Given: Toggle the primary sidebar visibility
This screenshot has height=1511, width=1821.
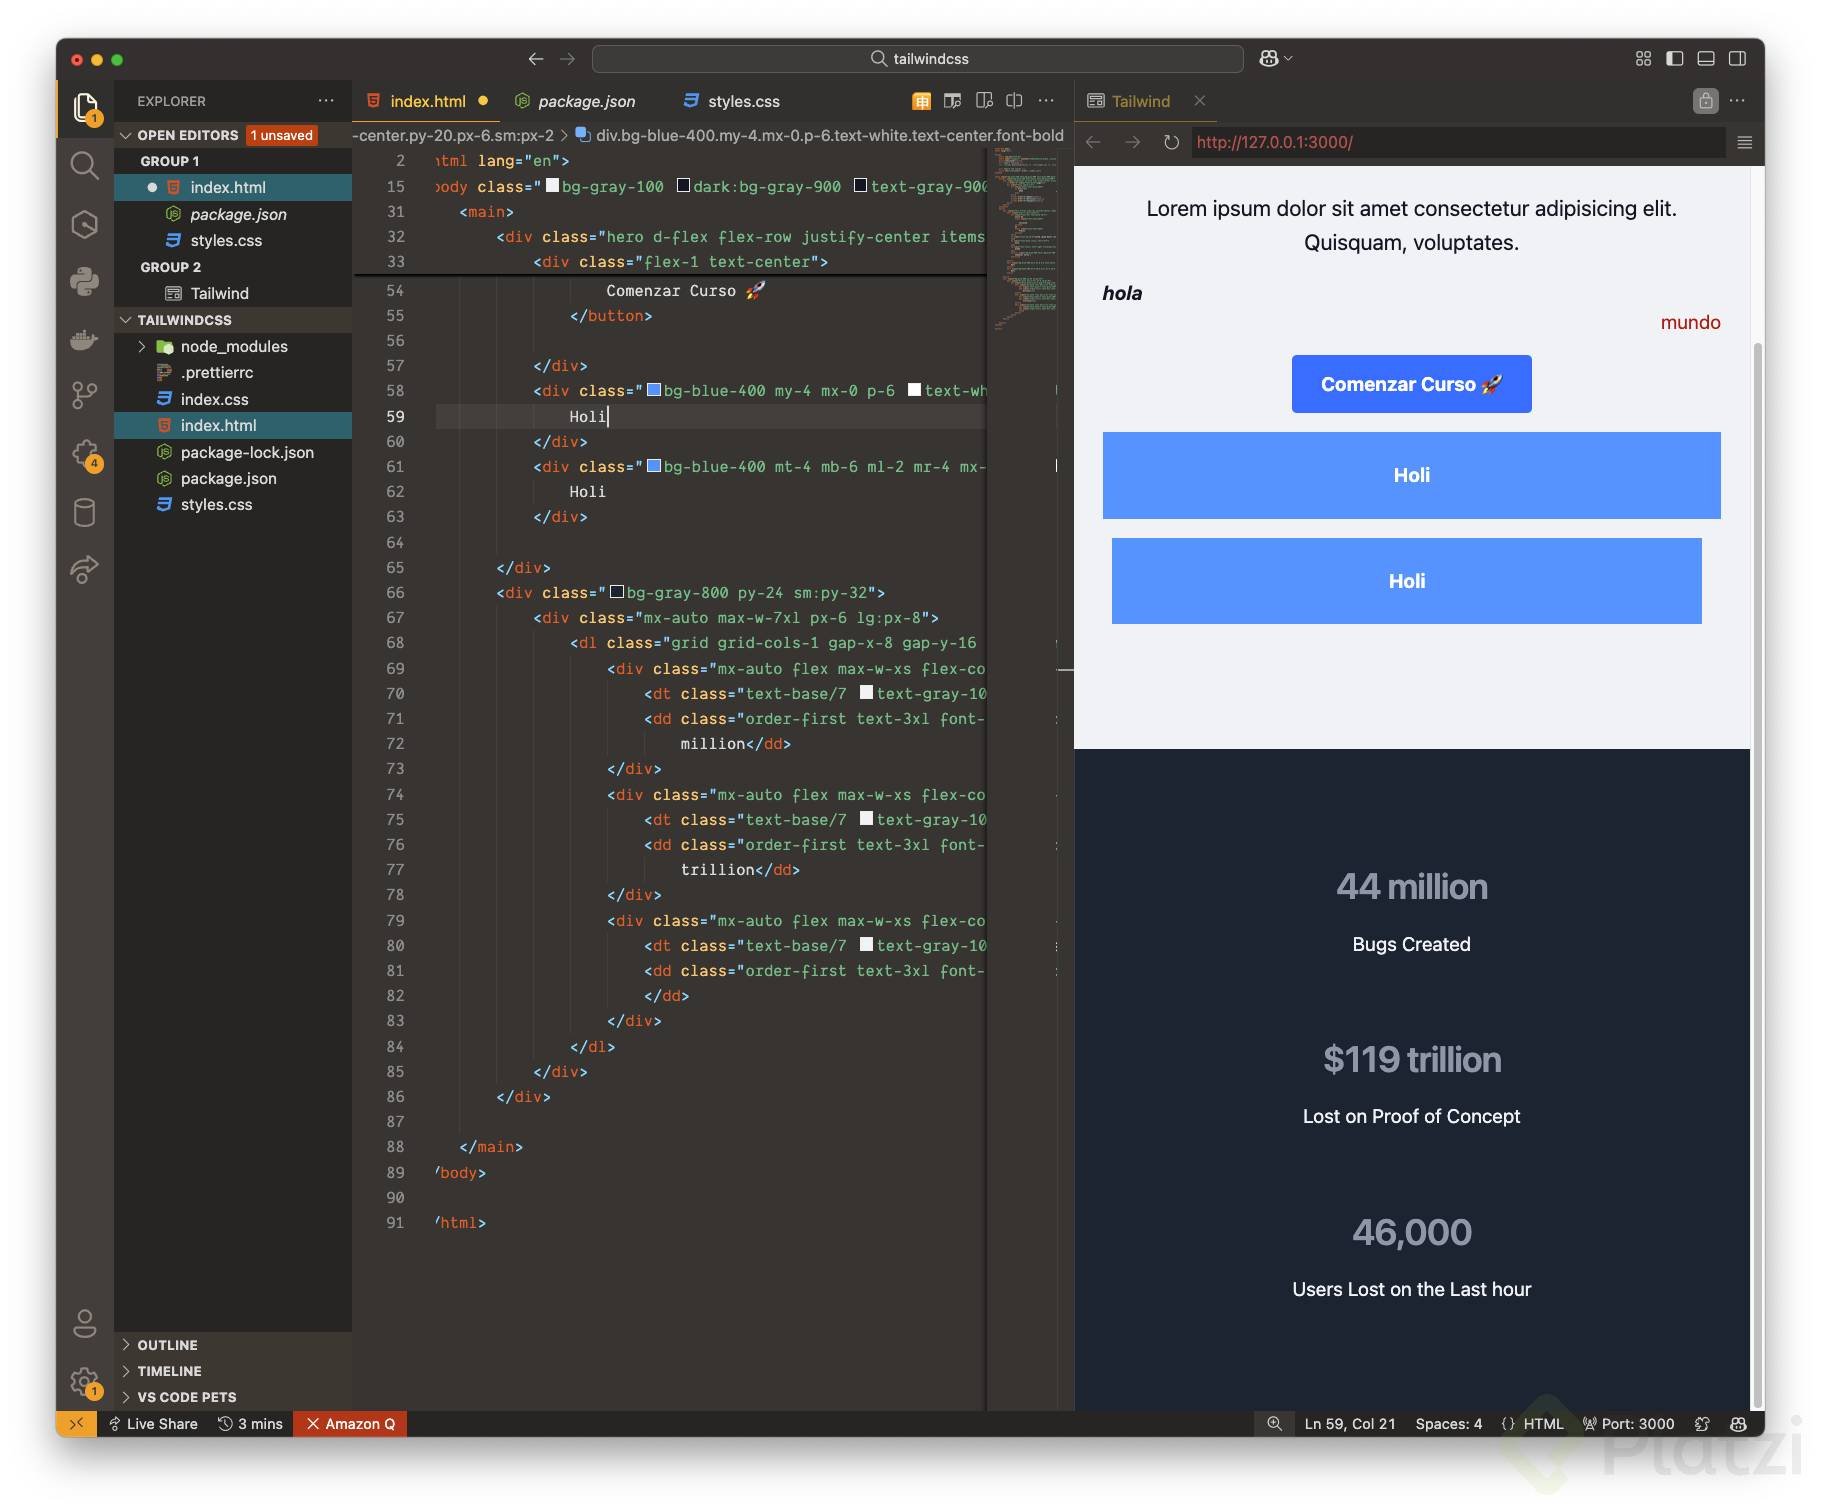Looking at the screenshot, I should point(1675,59).
